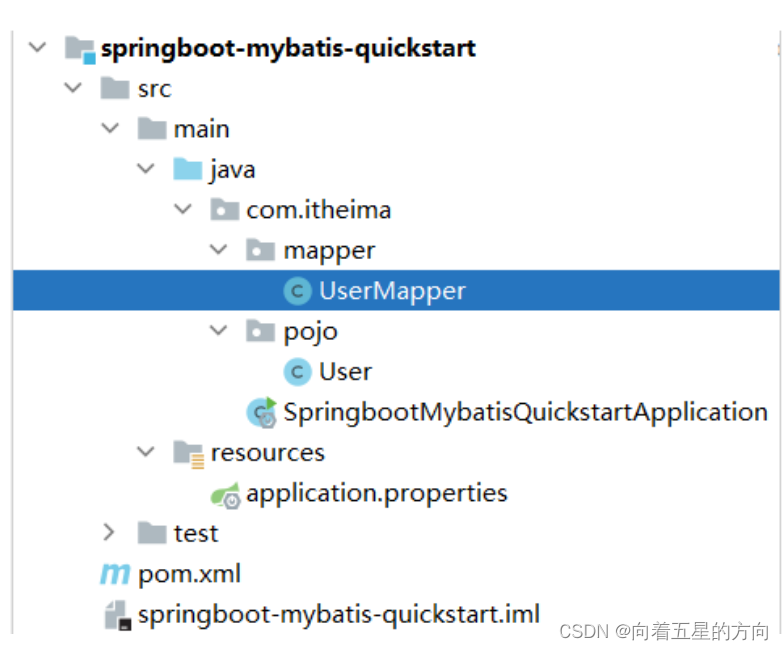
Task: Click the application.properties Spring leaf icon
Action: pyautogui.click(x=225, y=495)
